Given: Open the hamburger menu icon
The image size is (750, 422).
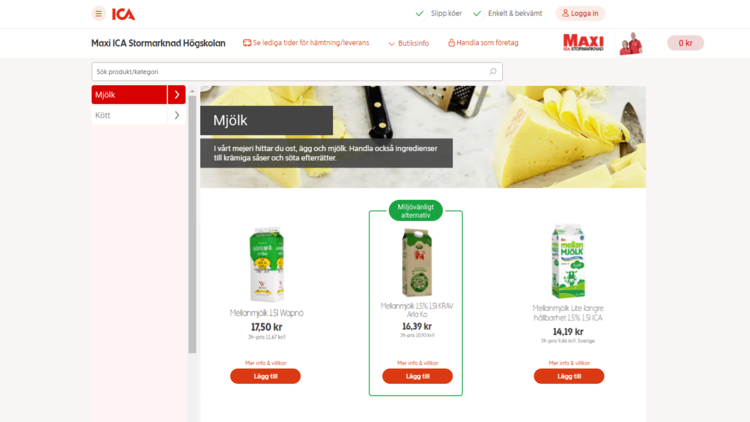Looking at the screenshot, I should (99, 14).
